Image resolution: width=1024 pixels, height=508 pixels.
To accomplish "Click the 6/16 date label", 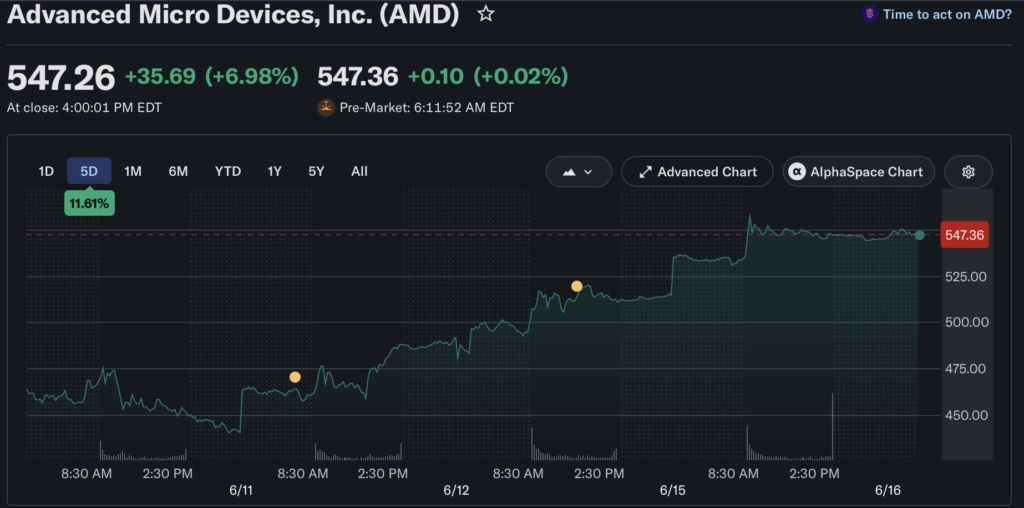I will [888, 490].
